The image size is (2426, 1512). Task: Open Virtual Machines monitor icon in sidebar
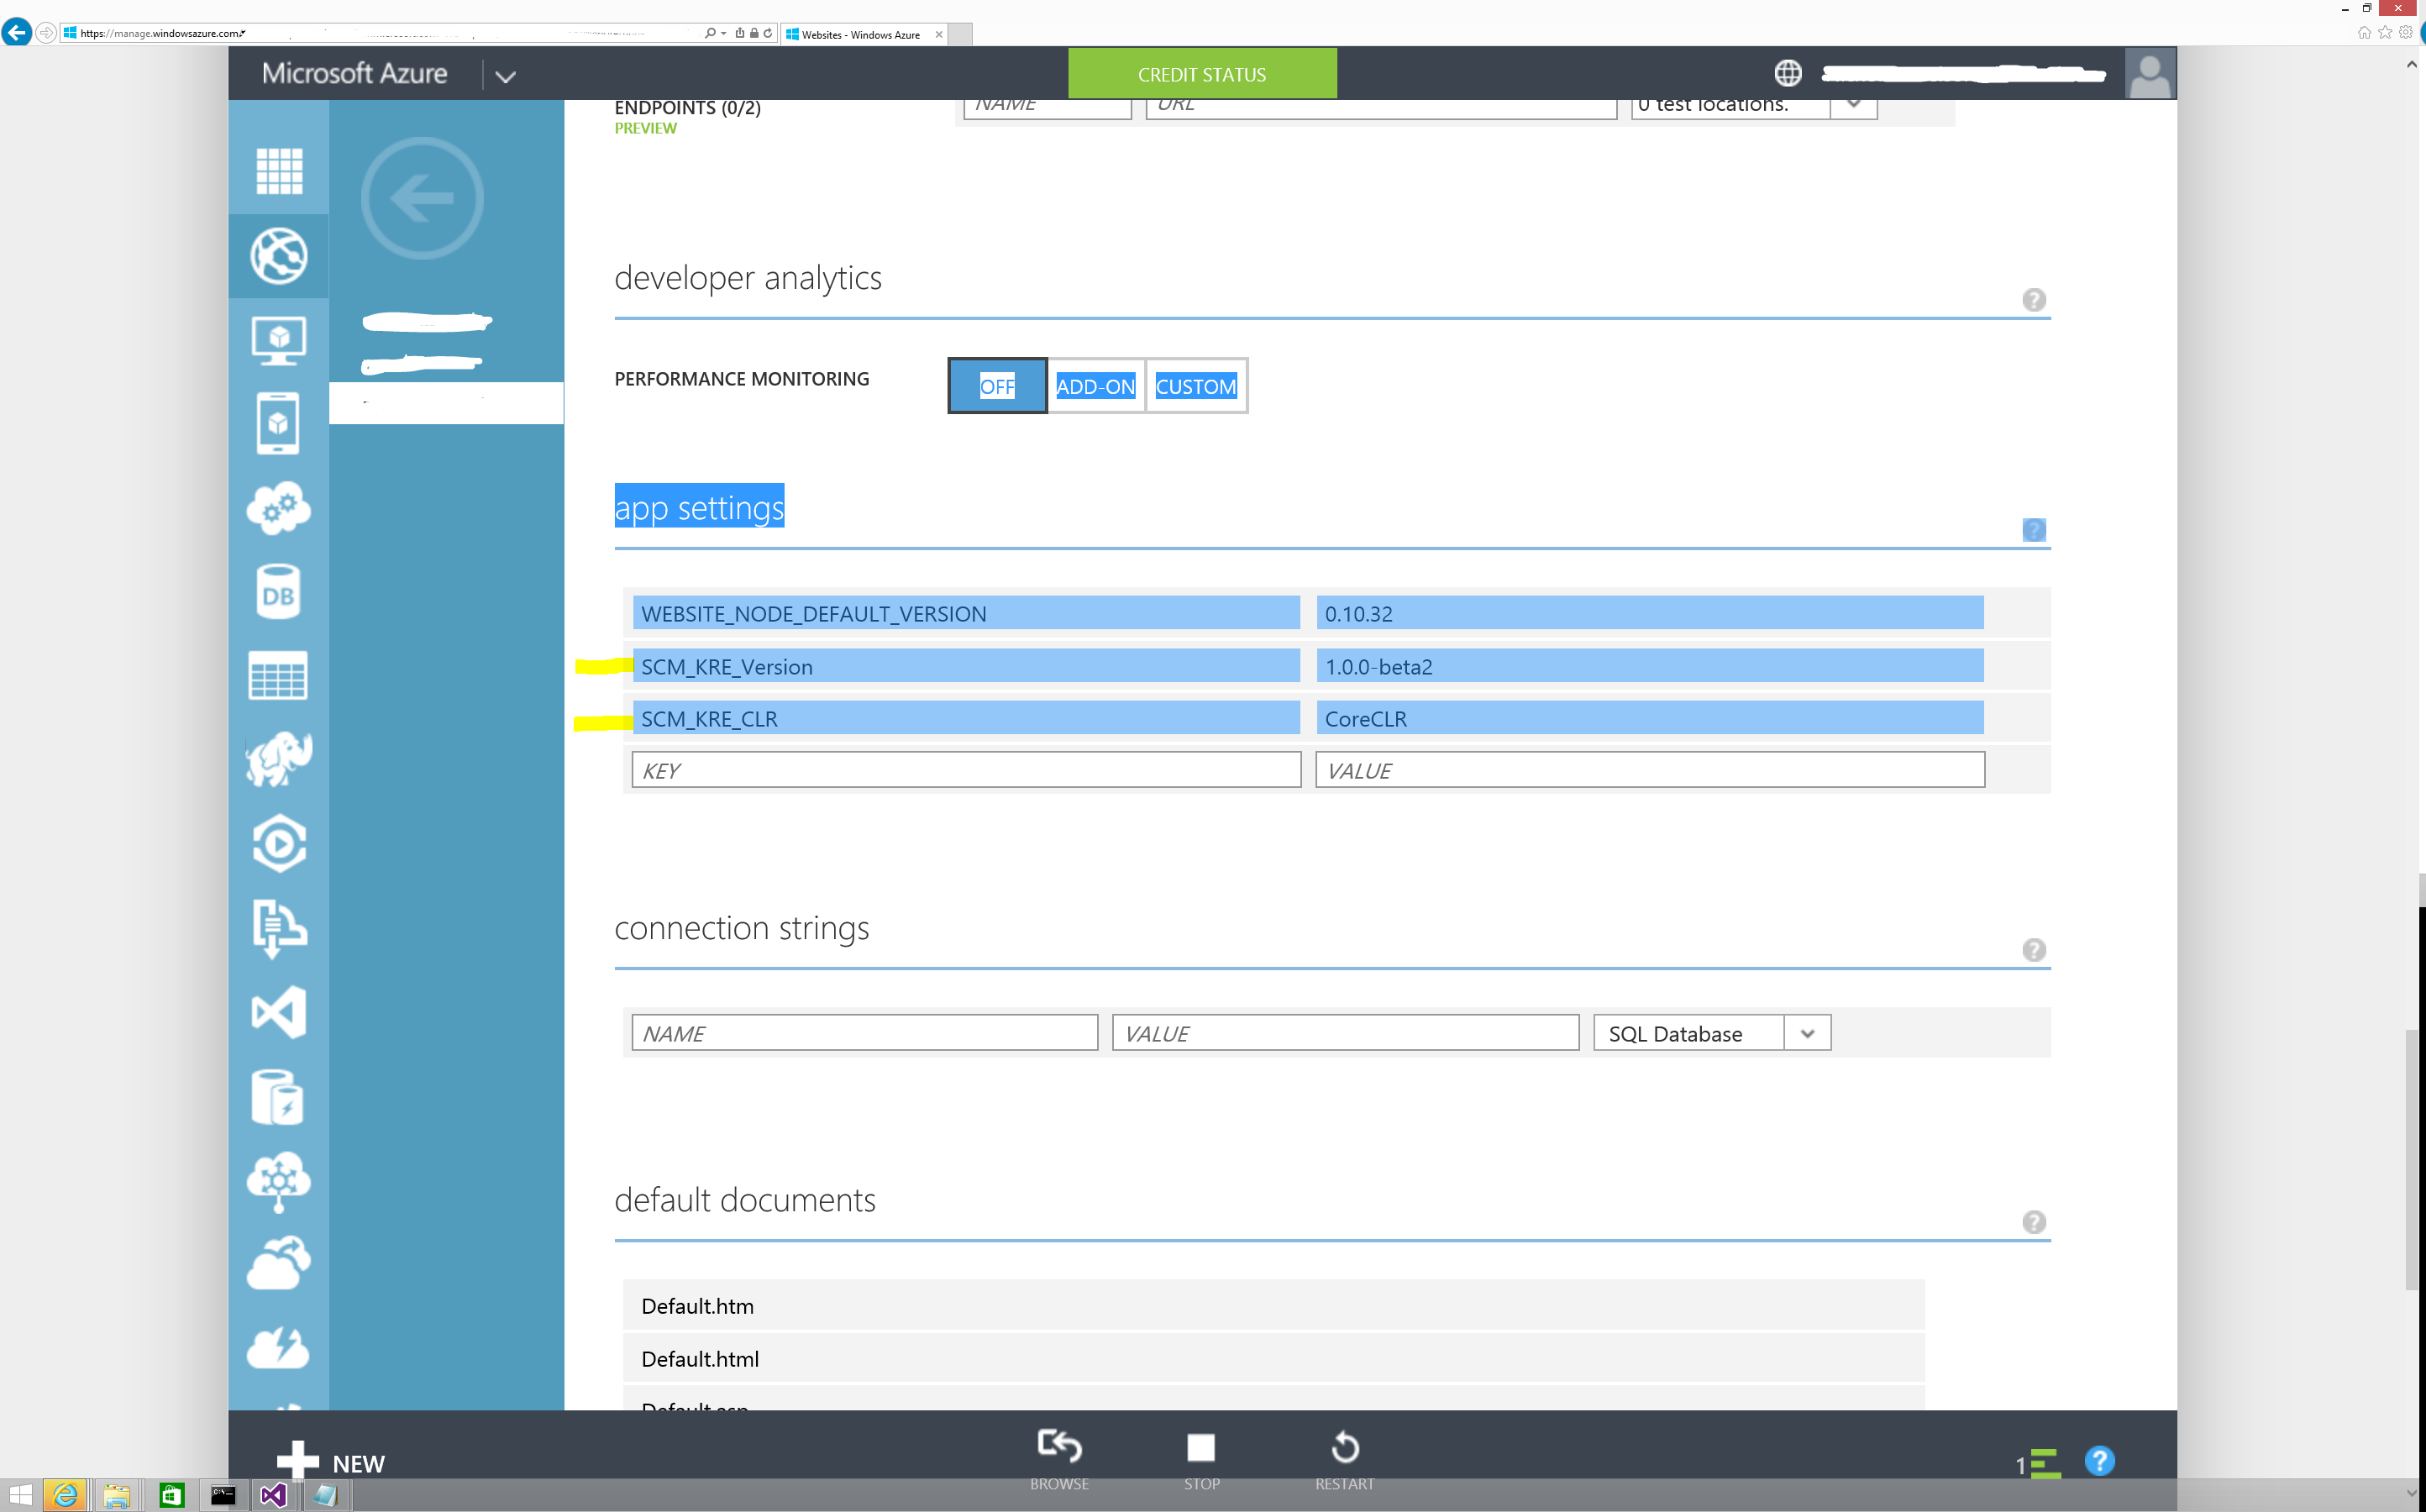pos(279,340)
